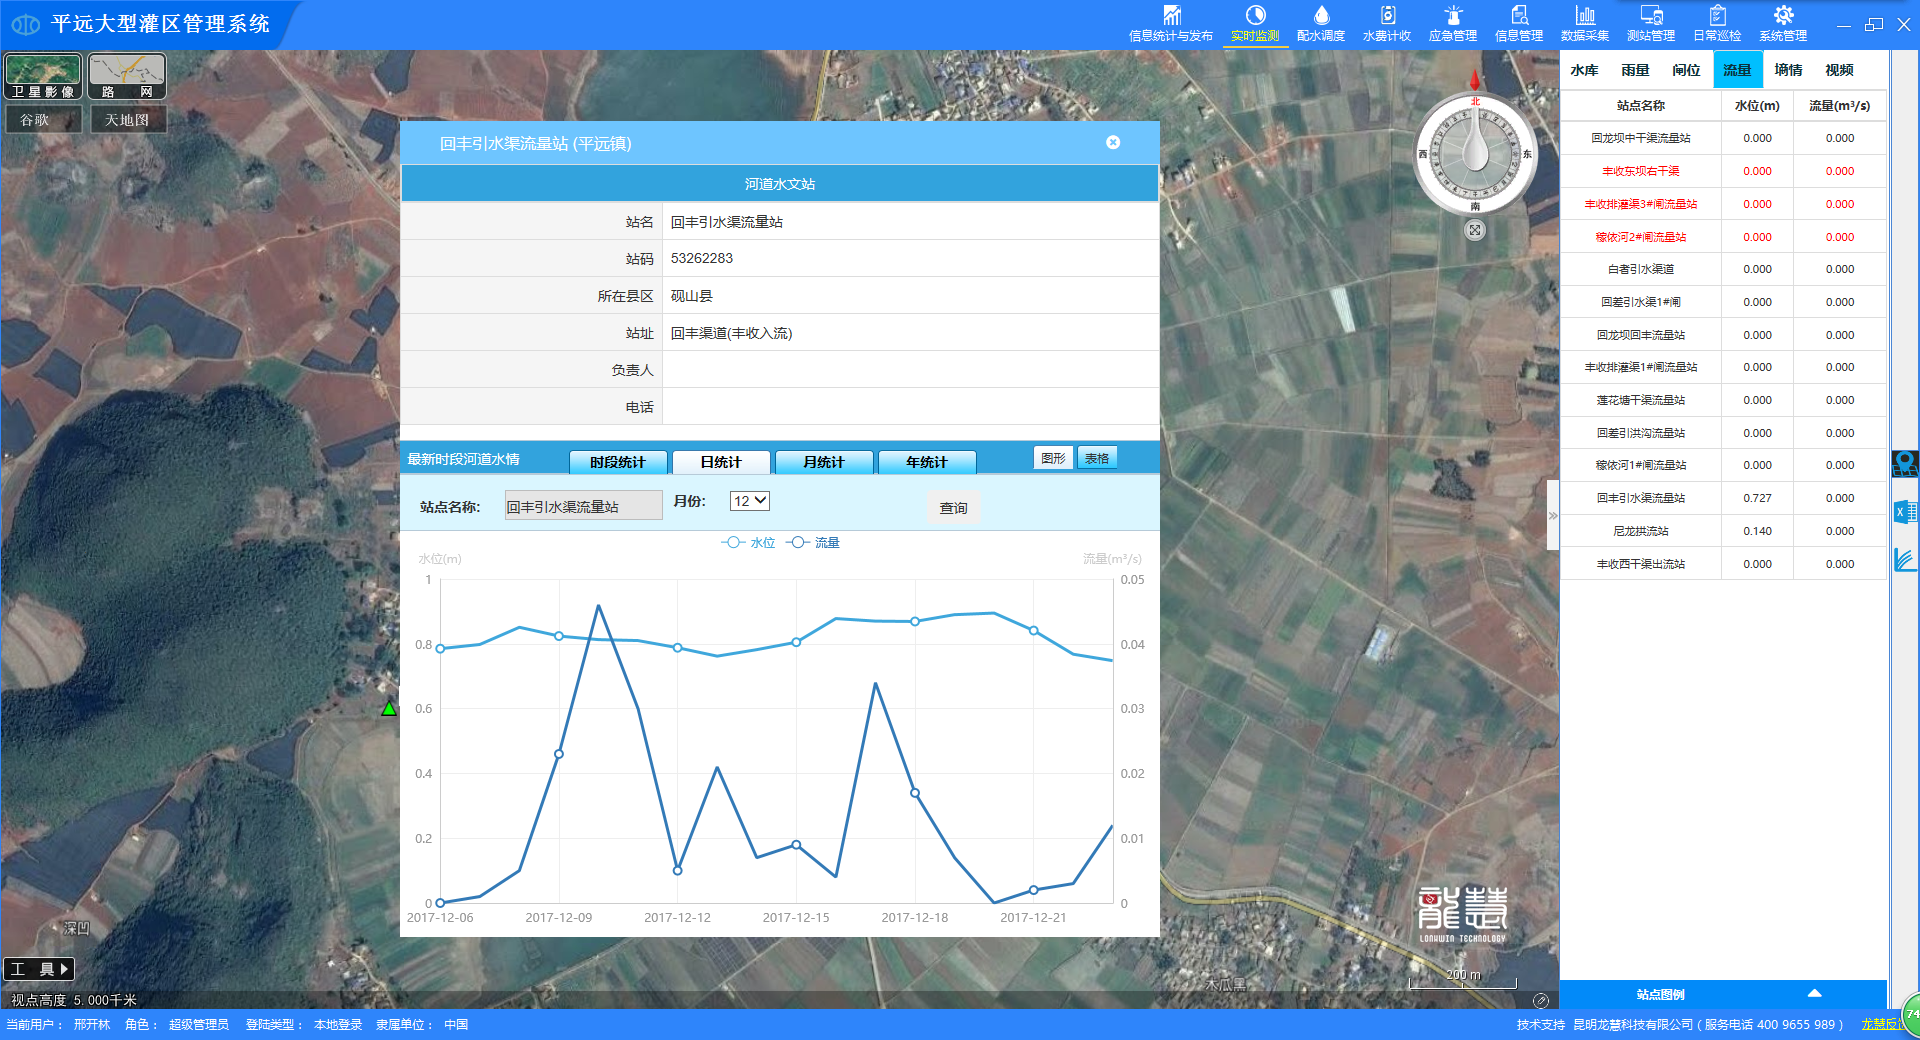Click the 查询 query button
The height and width of the screenshot is (1040, 1920).
click(x=954, y=508)
